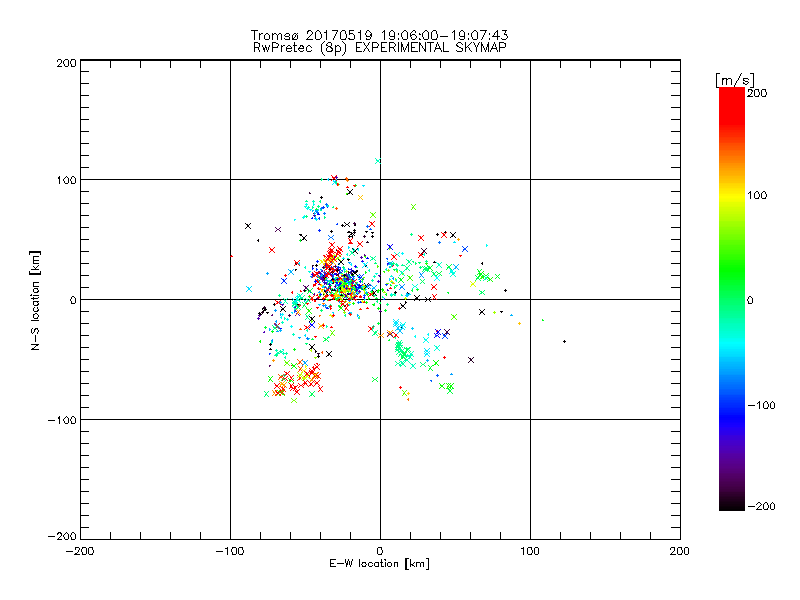Click the y-axis tick label '0'
Viewport: 800px width, 600px height.
73,300
